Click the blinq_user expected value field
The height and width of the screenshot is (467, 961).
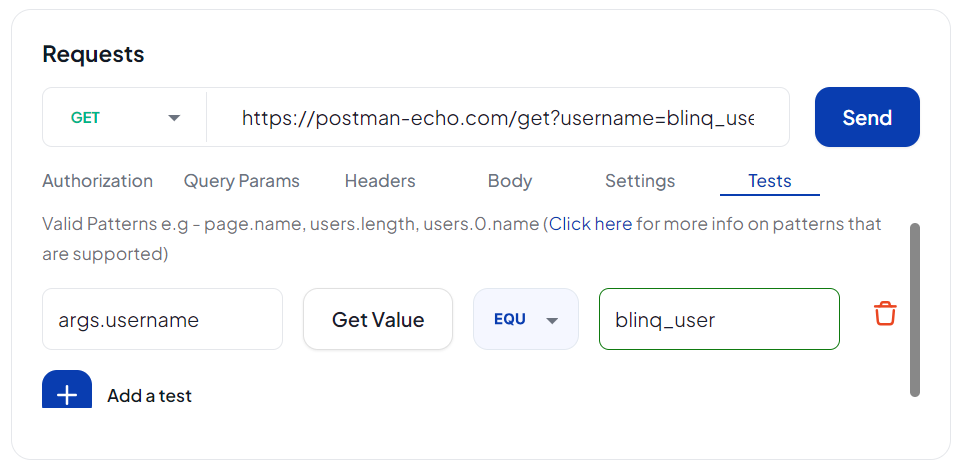(x=718, y=320)
